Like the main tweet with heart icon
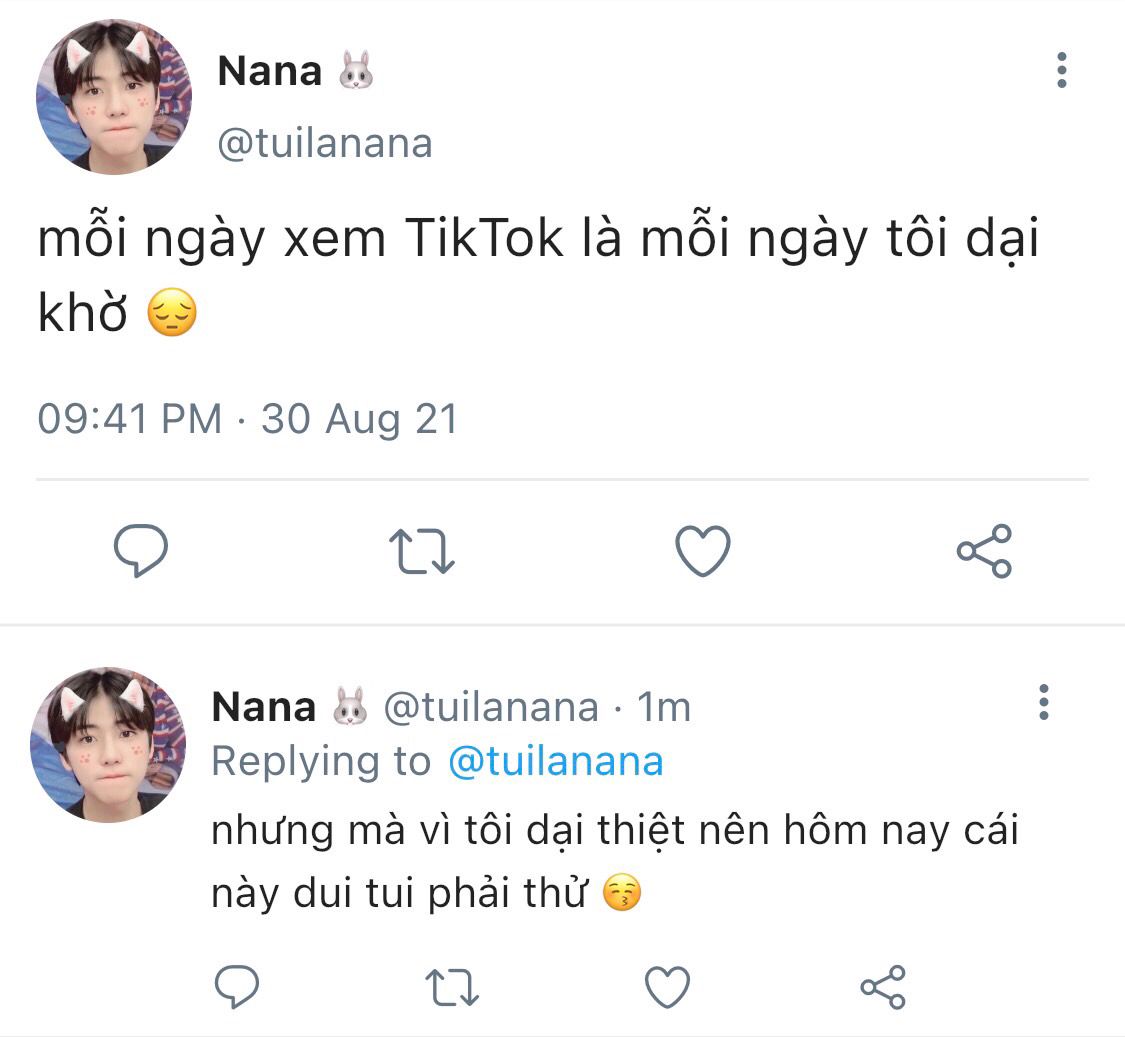The width and height of the screenshot is (1125, 1037). [703, 550]
